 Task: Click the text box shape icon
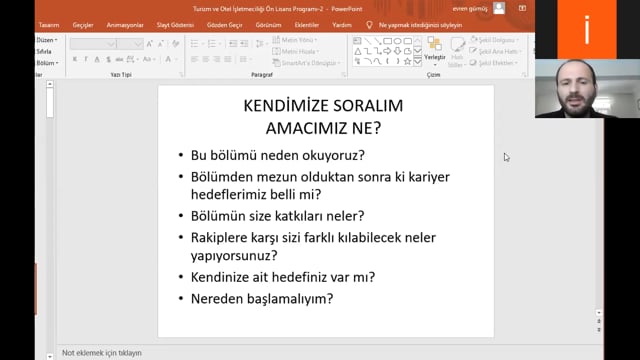click(x=358, y=41)
